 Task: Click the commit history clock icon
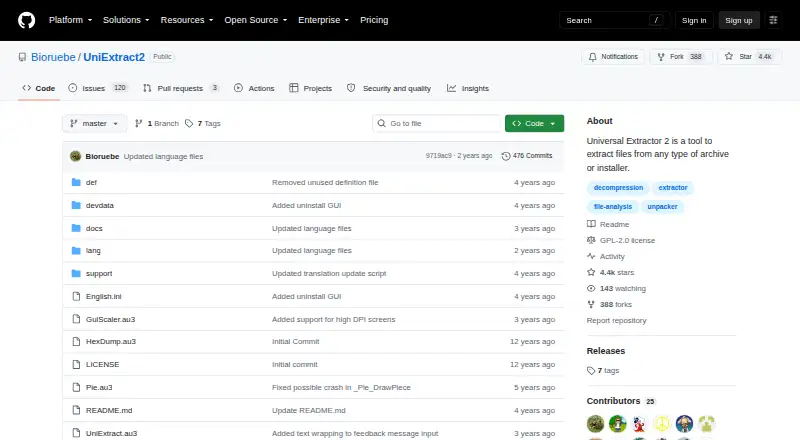pos(506,156)
